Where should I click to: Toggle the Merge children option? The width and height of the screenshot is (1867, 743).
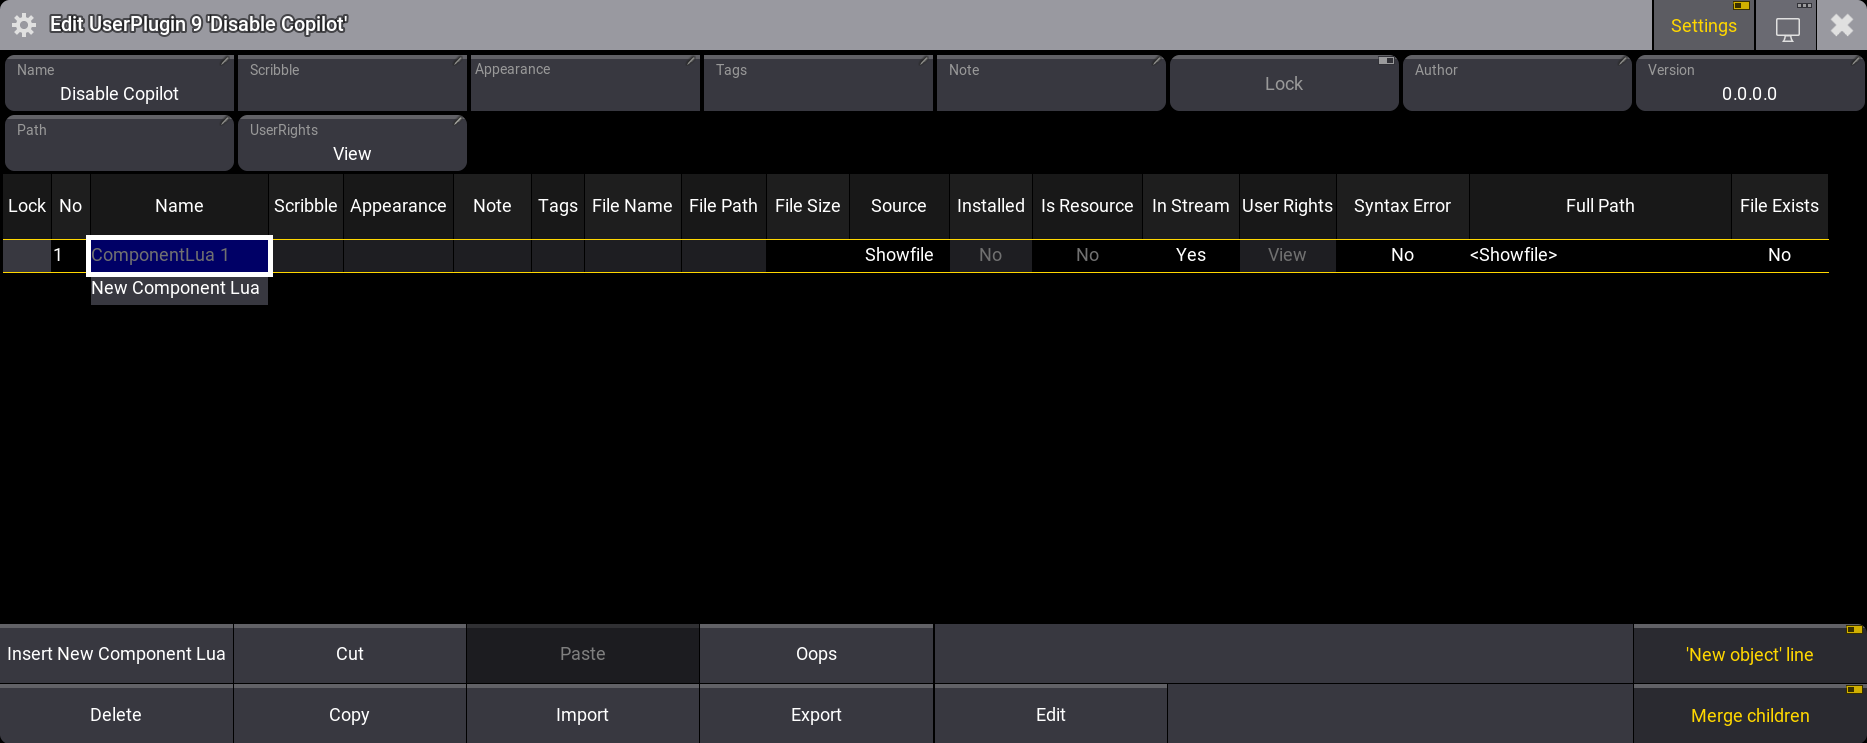point(1749,716)
